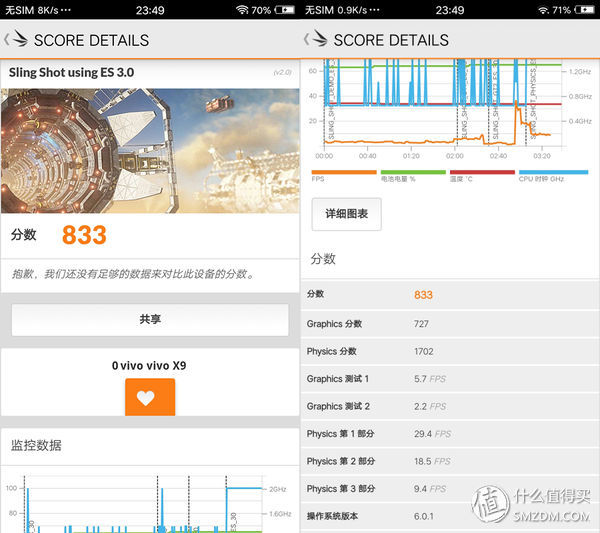Tap battery icon in left status bar
The image size is (600, 533).
point(285,10)
